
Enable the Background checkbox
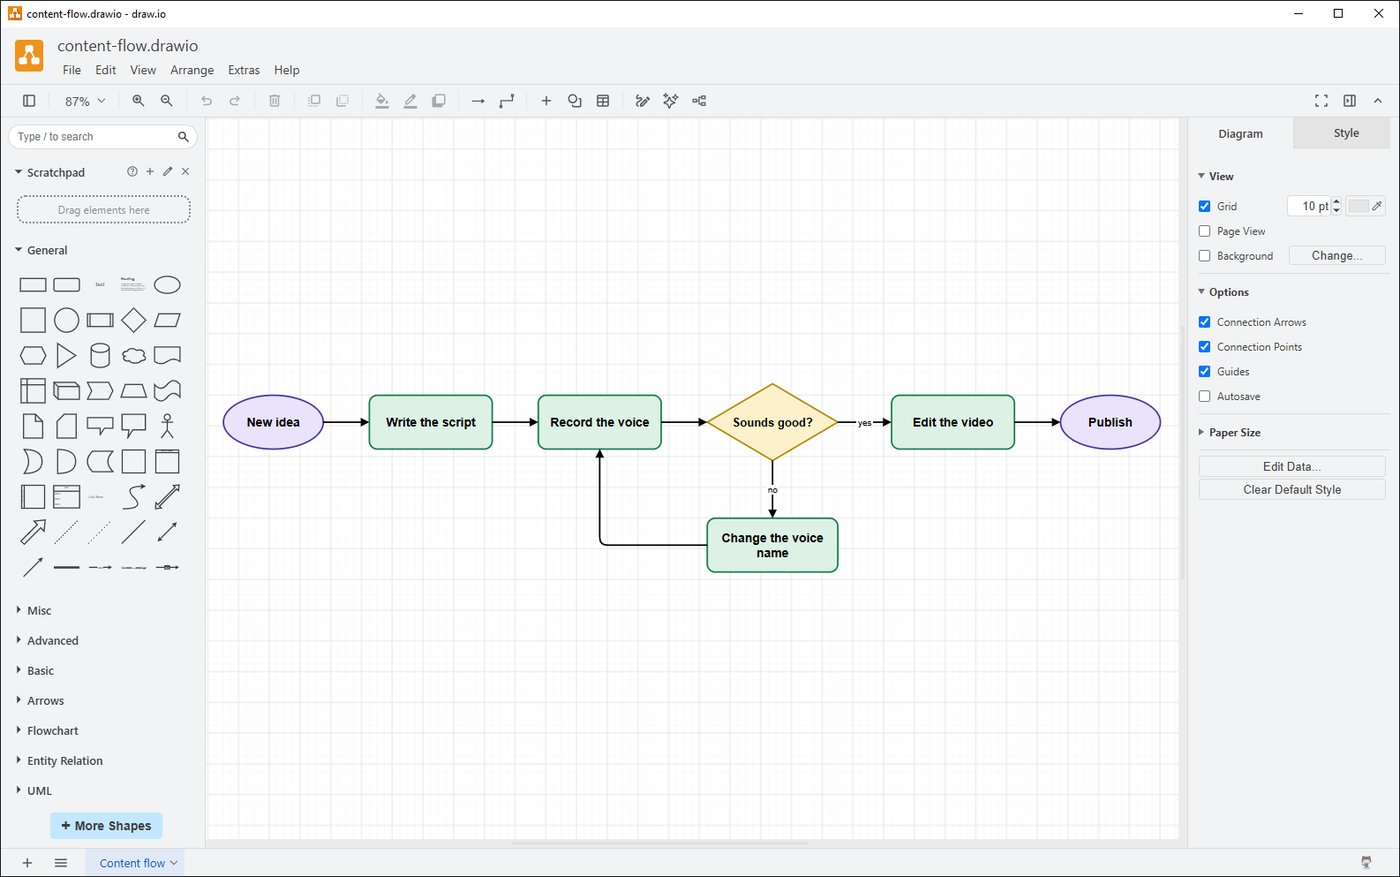[x=1205, y=256]
